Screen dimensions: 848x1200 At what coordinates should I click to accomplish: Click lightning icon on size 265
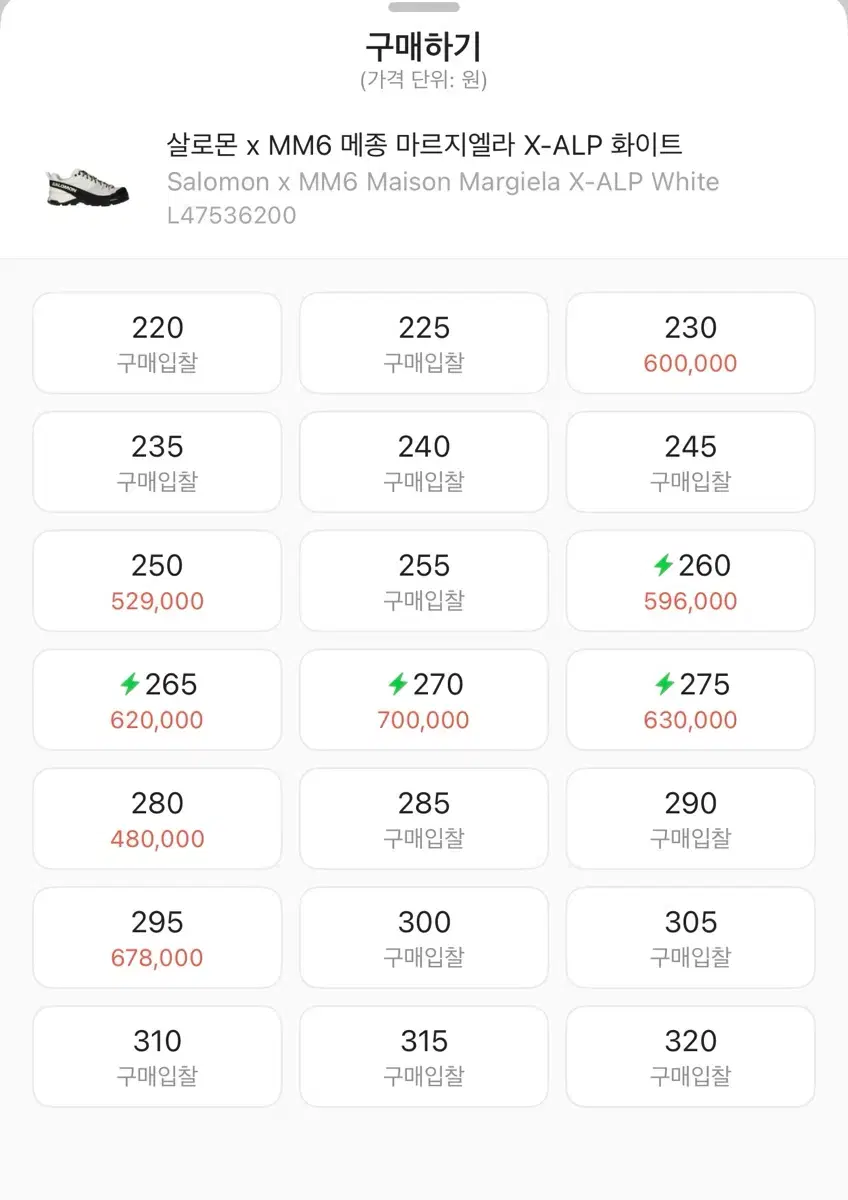[129, 685]
